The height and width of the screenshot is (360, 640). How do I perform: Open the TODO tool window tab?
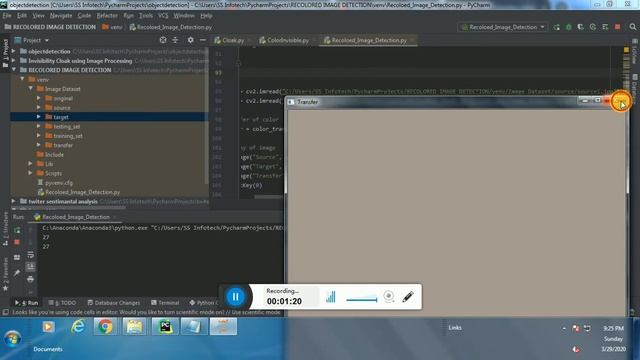click(x=62, y=302)
